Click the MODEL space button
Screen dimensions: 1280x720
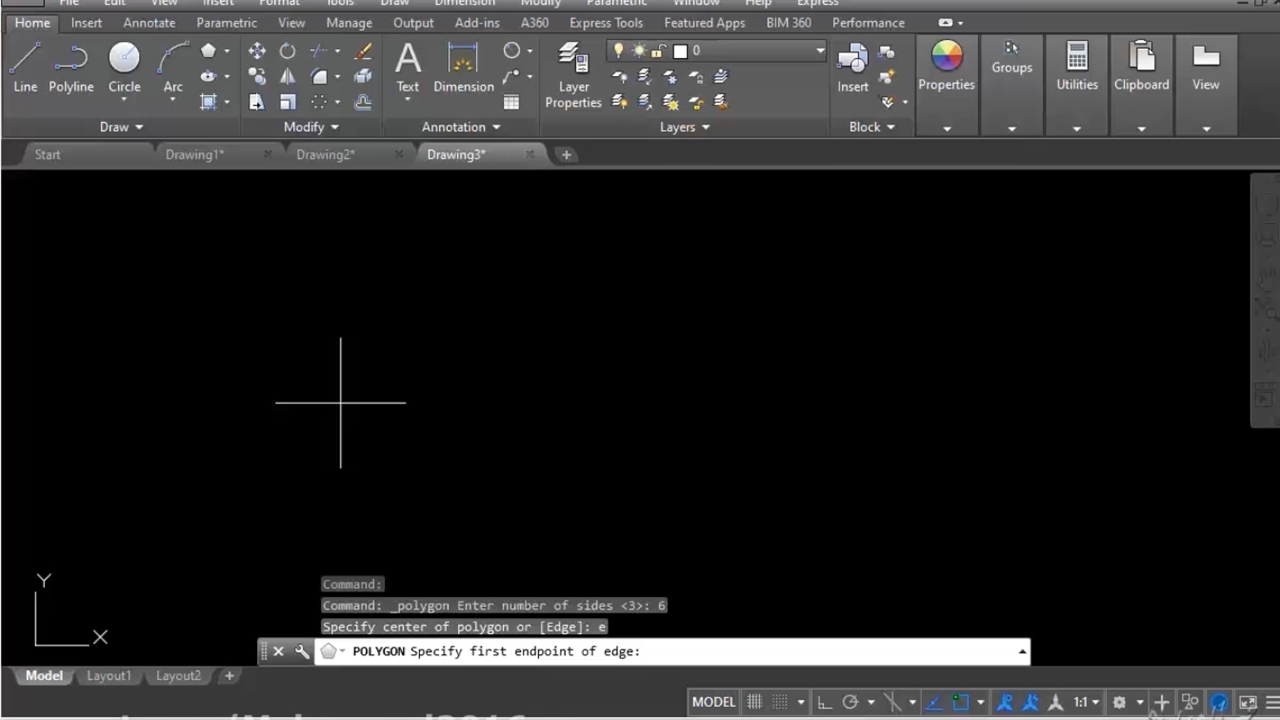click(713, 702)
